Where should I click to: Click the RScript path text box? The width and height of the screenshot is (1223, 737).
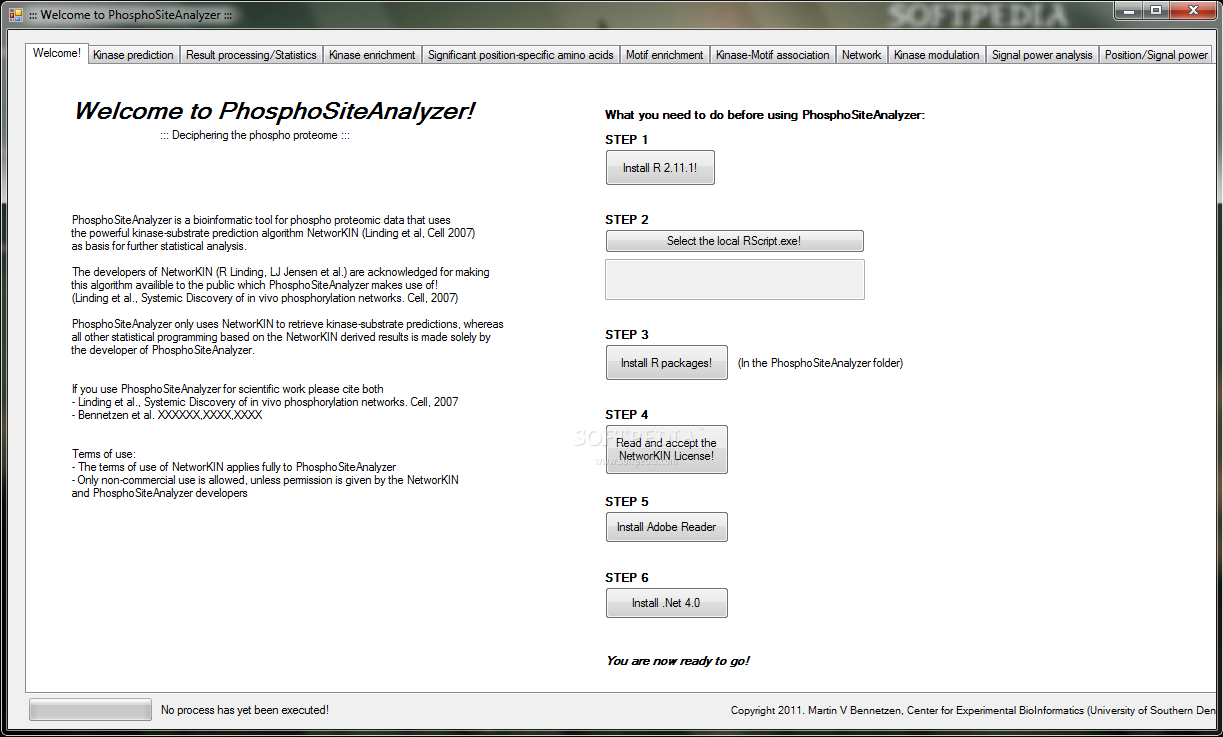click(735, 280)
